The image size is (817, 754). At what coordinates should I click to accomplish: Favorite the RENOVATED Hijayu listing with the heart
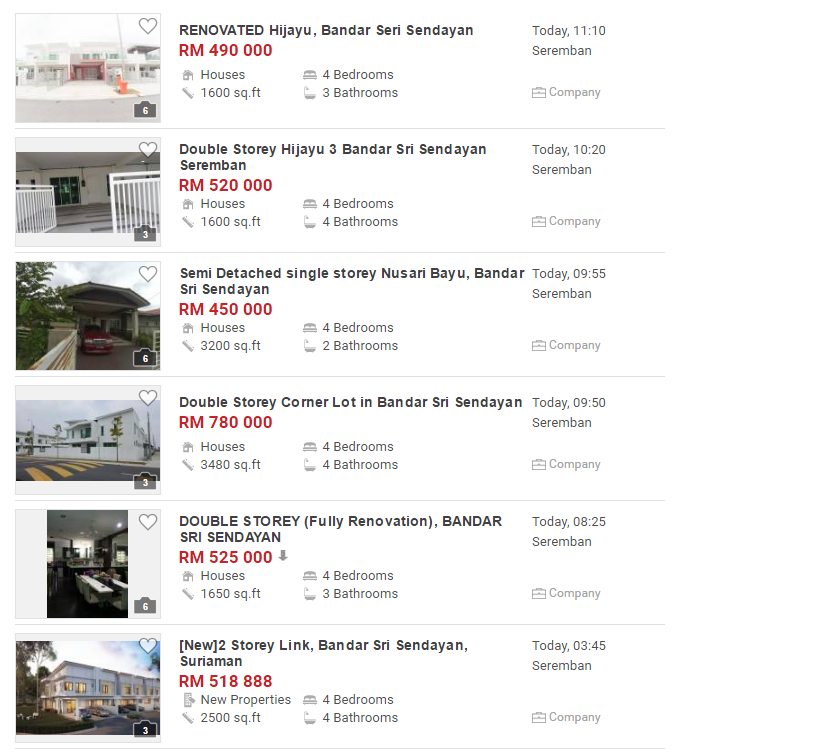coord(148,26)
